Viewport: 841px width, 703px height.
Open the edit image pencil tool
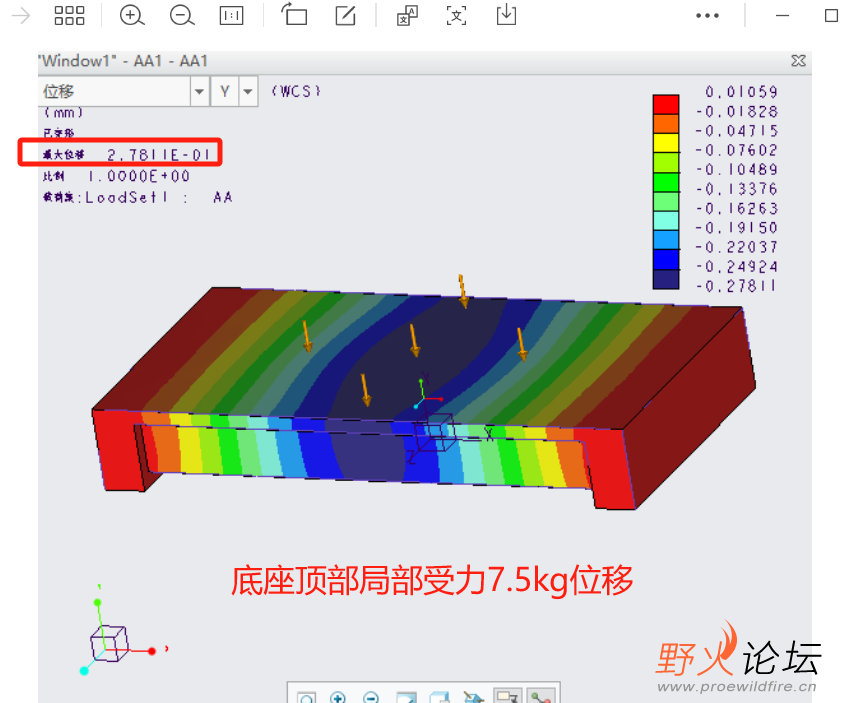click(345, 16)
